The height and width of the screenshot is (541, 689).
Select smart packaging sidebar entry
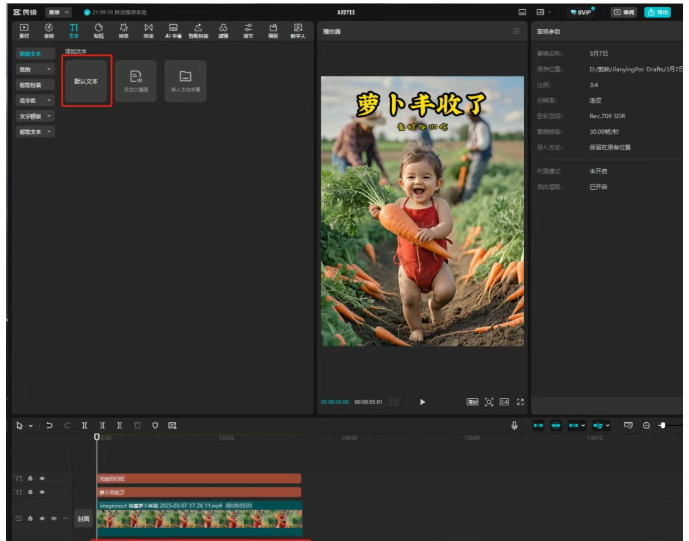pos(35,85)
